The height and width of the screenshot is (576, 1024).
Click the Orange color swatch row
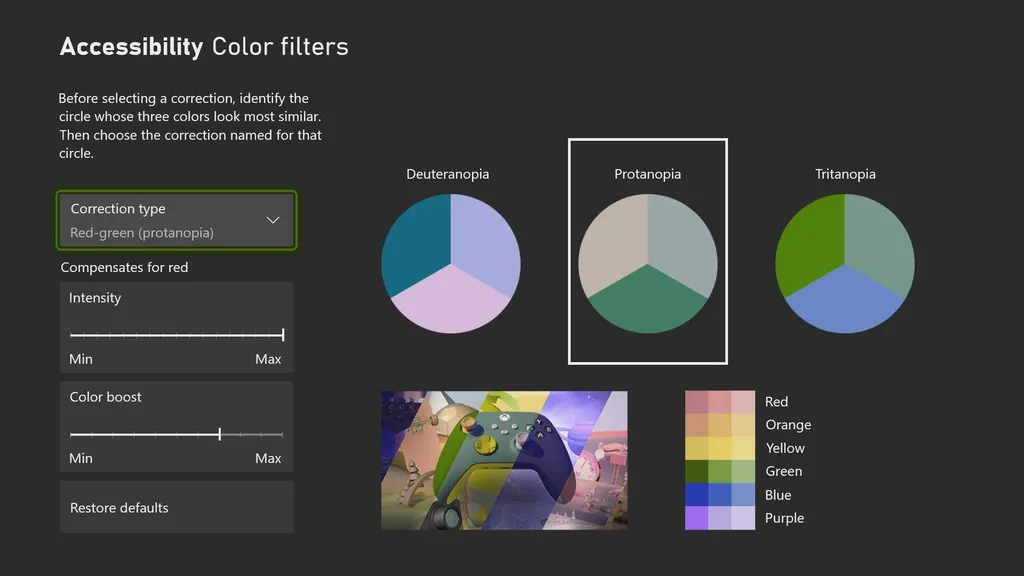point(720,425)
